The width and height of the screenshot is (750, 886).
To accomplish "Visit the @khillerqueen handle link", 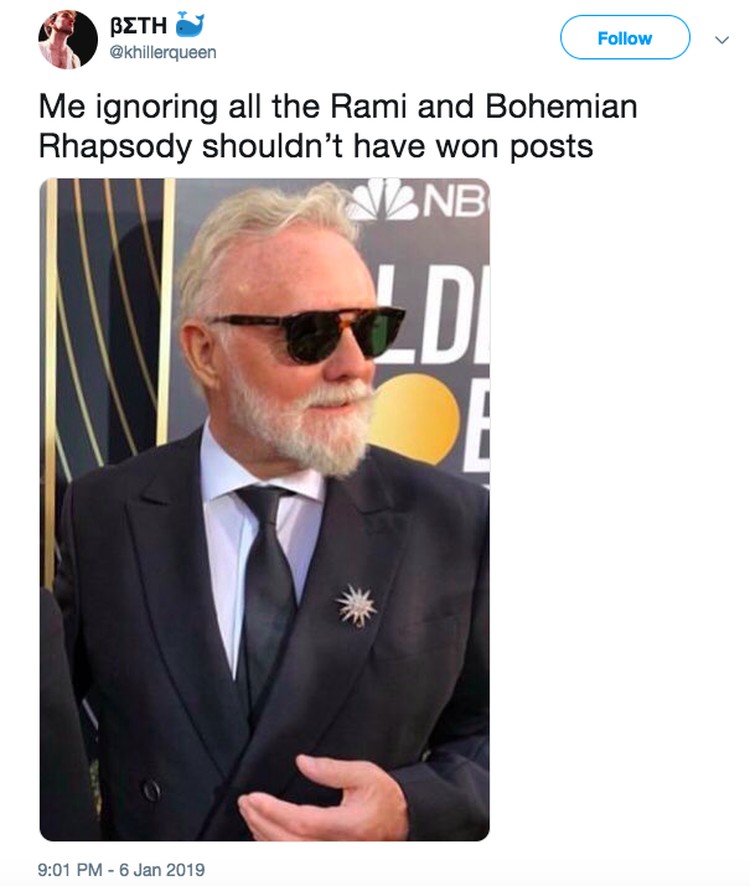I will click(x=163, y=53).
